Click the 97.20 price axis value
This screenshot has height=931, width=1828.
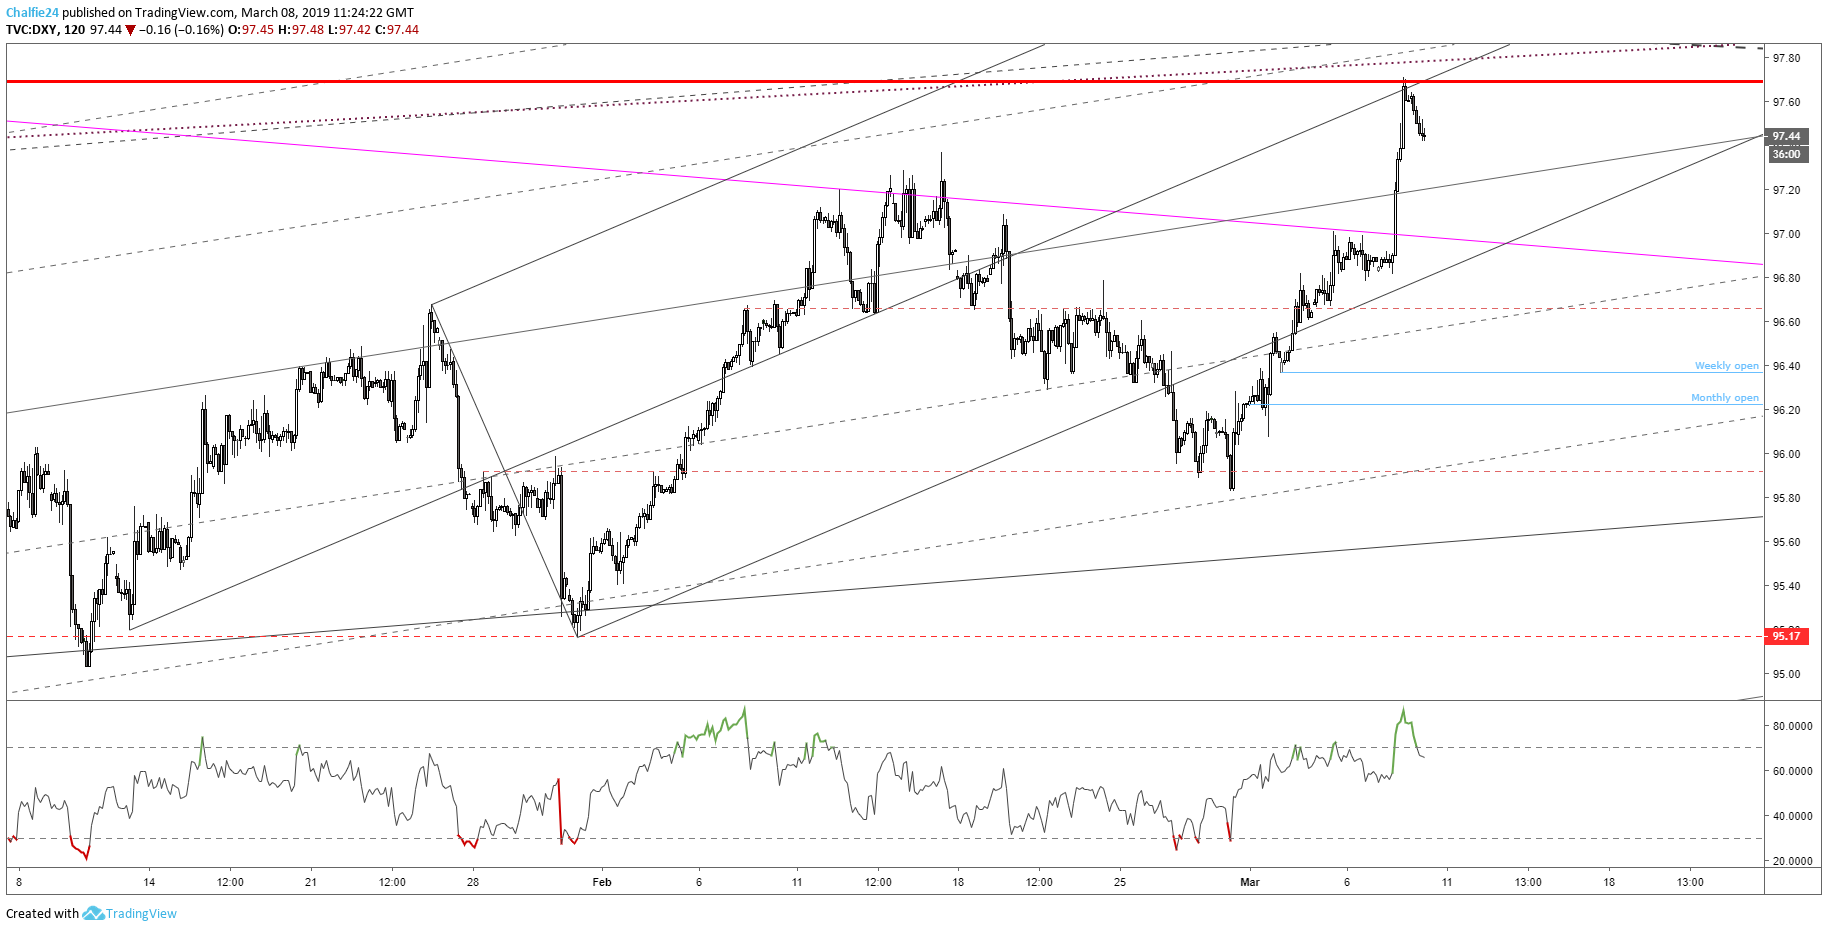1786,190
